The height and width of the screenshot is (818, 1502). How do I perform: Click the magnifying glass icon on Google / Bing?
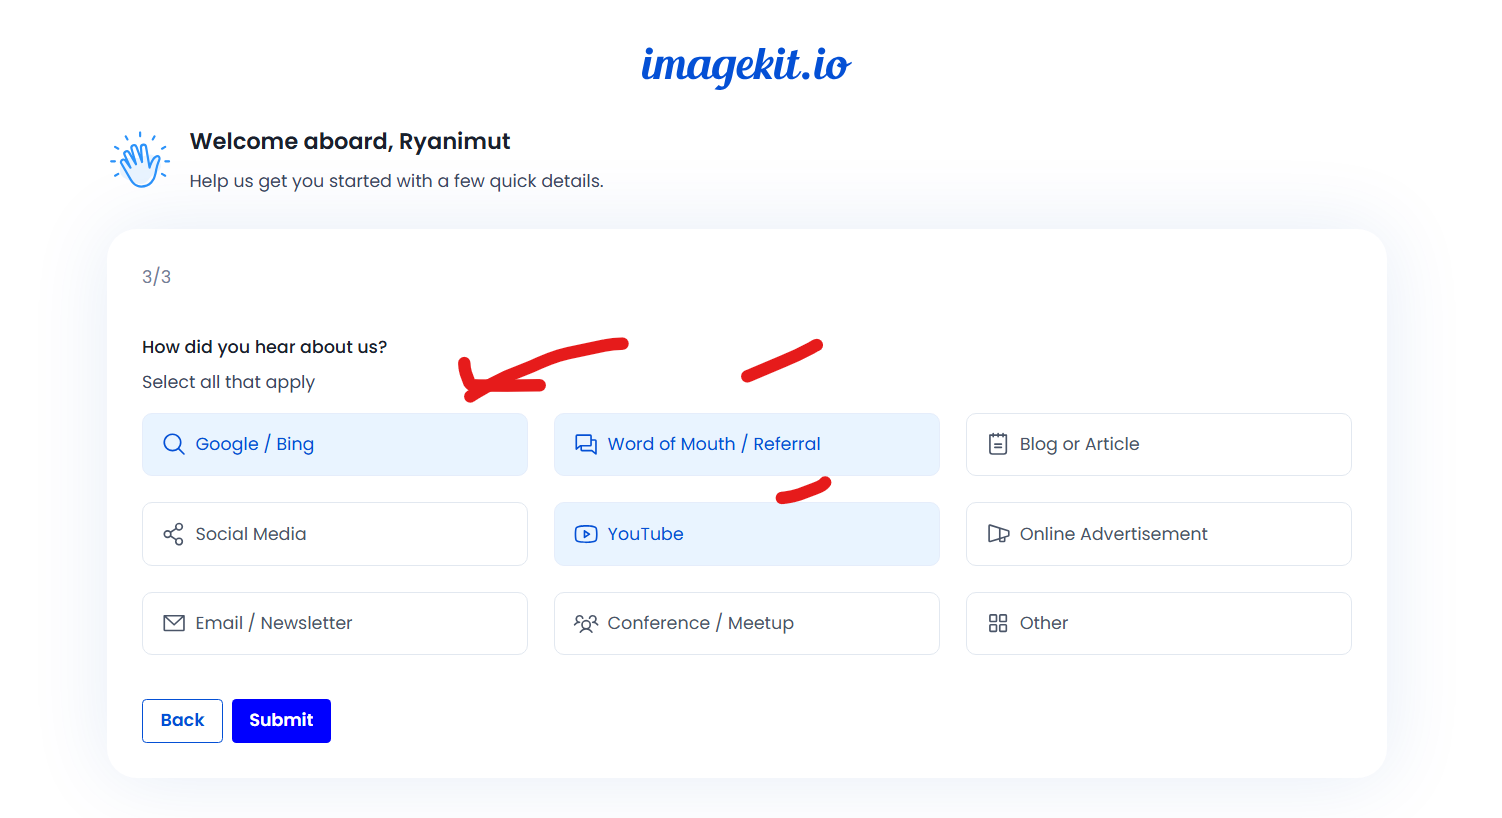pos(174,443)
